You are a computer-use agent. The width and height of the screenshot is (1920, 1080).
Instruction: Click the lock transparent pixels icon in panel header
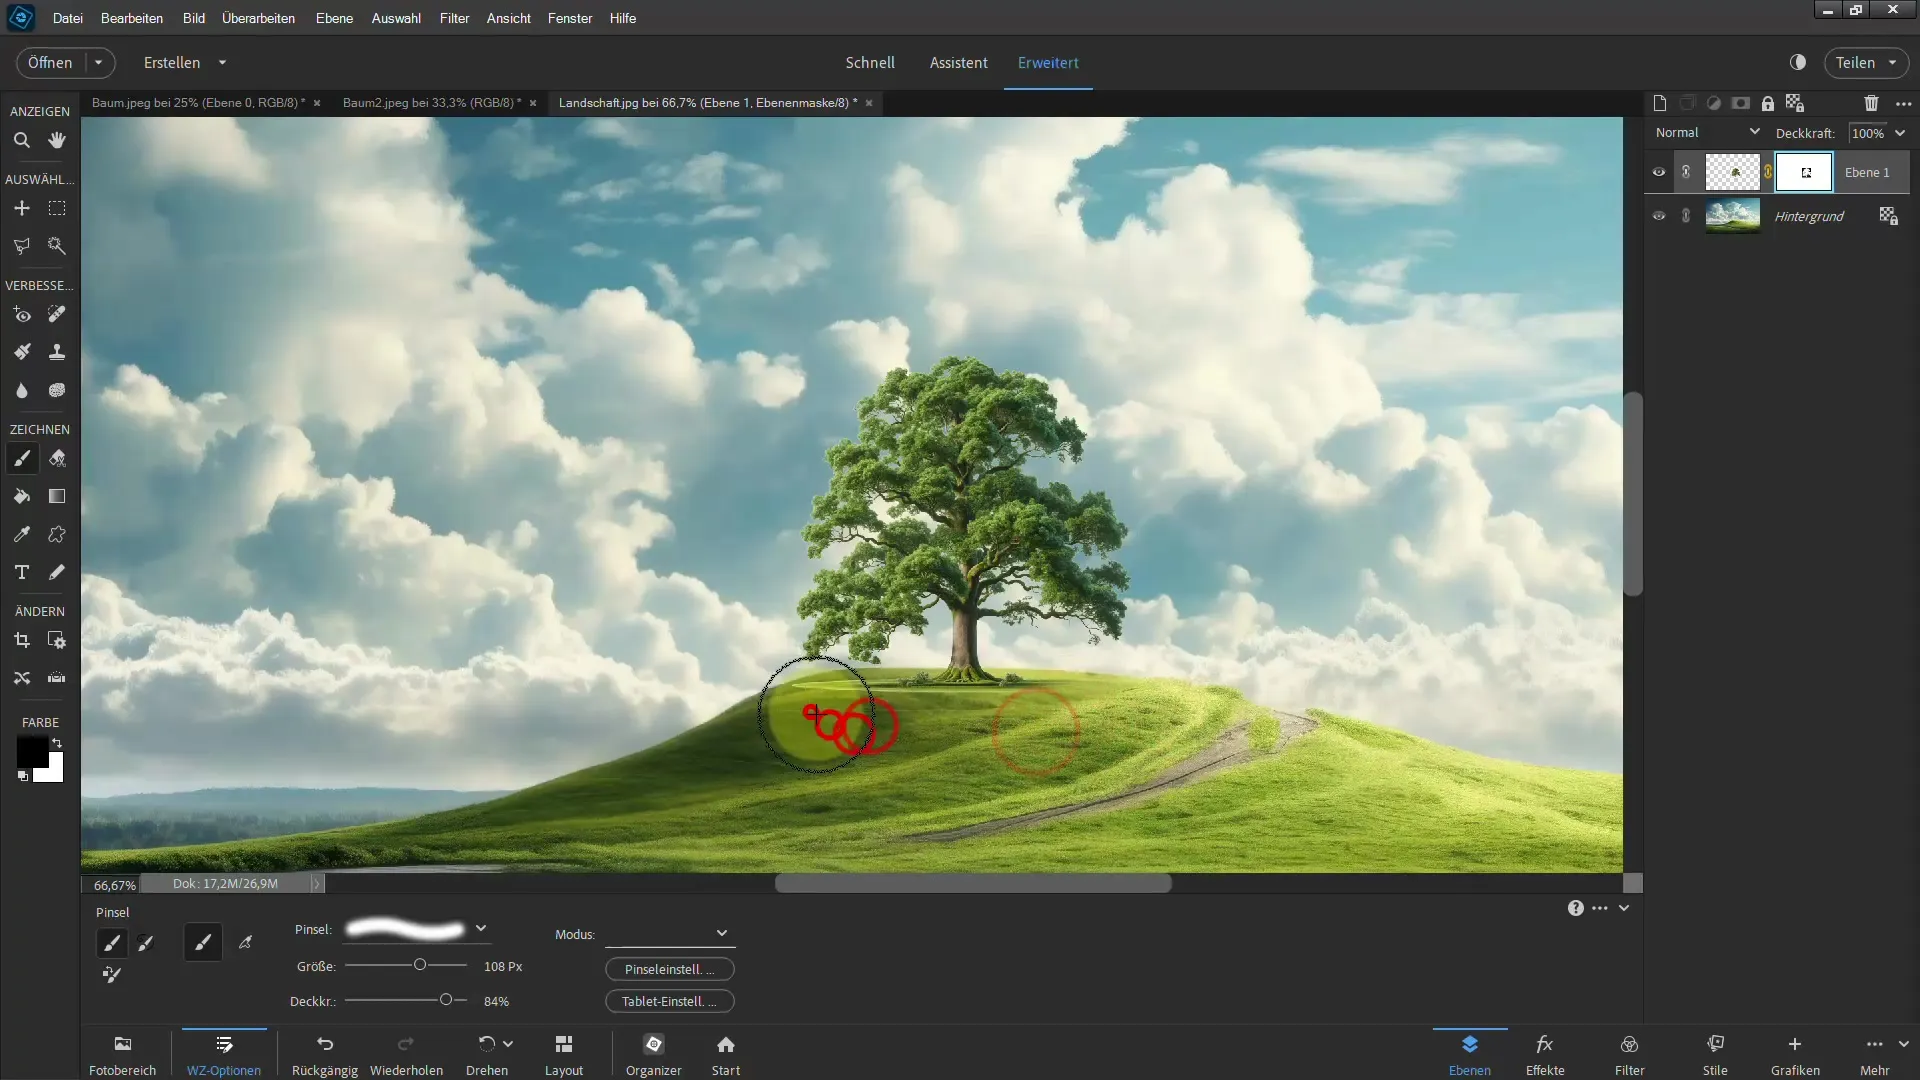tap(1795, 103)
